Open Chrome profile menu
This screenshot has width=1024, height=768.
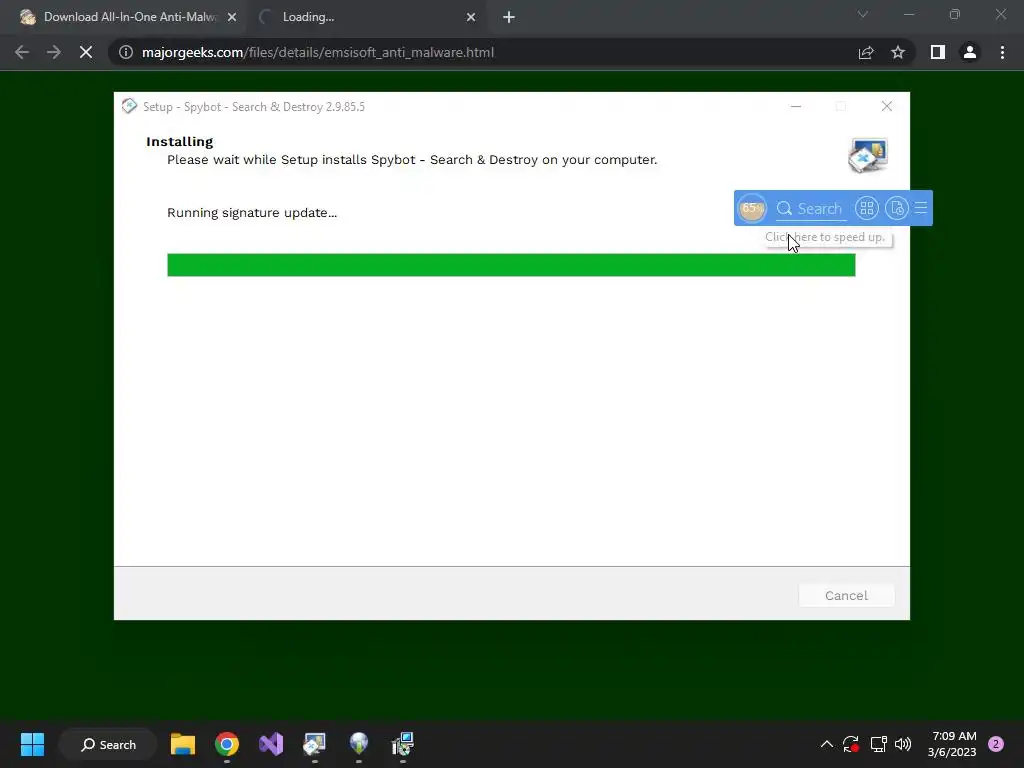[x=970, y=52]
